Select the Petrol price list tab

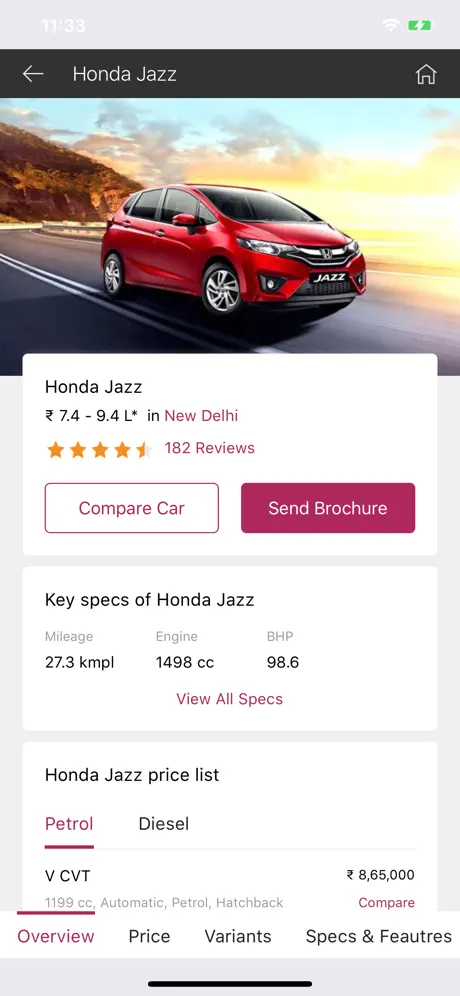pyautogui.click(x=69, y=824)
